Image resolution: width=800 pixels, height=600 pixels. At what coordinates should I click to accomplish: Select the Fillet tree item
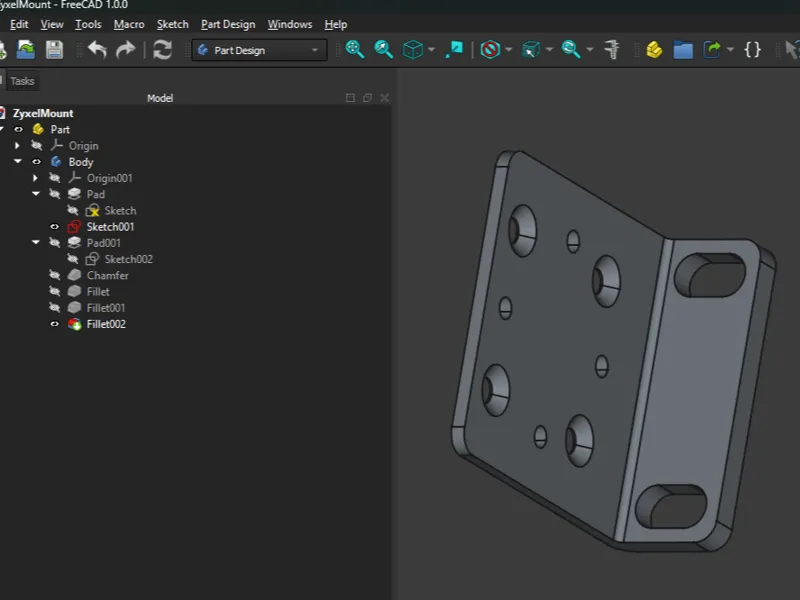pyautogui.click(x=98, y=292)
